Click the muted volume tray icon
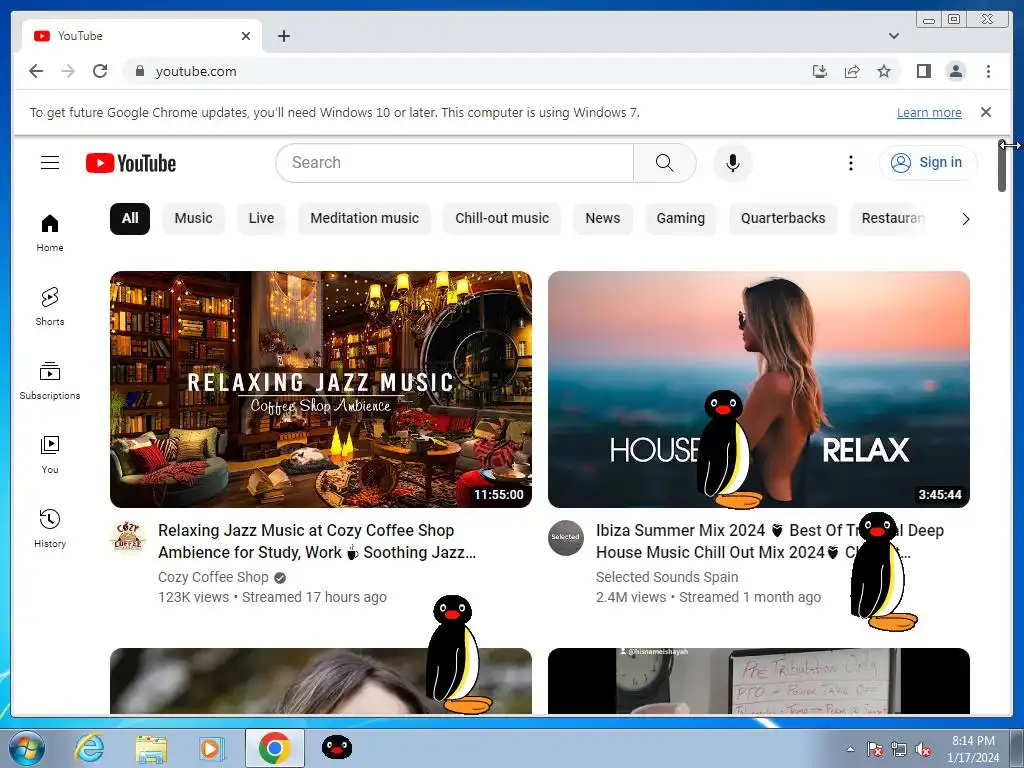Image resolution: width=1024 pixels, height=768 pixels. (x=923, y=750)
